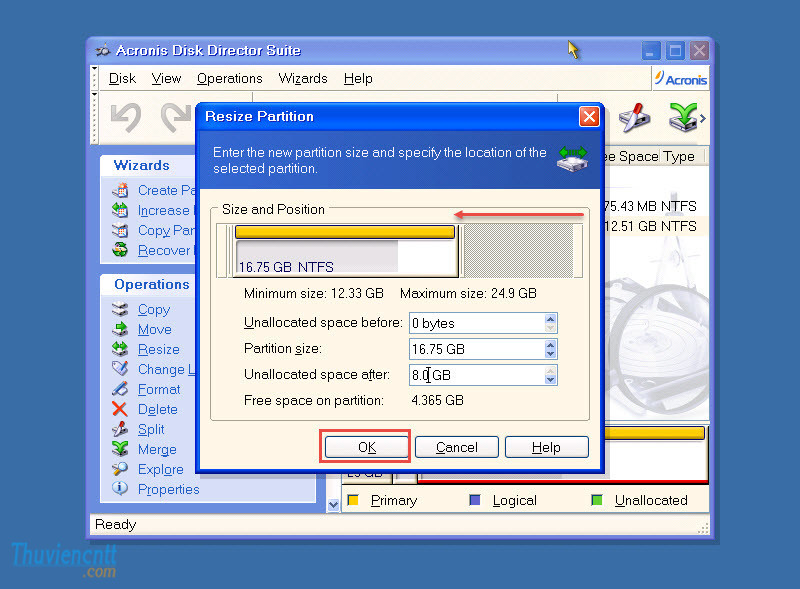Viewport: 800px width, 589px height.
Task: Click the Create Partition wizard icon
Action: tap(120, 190)
